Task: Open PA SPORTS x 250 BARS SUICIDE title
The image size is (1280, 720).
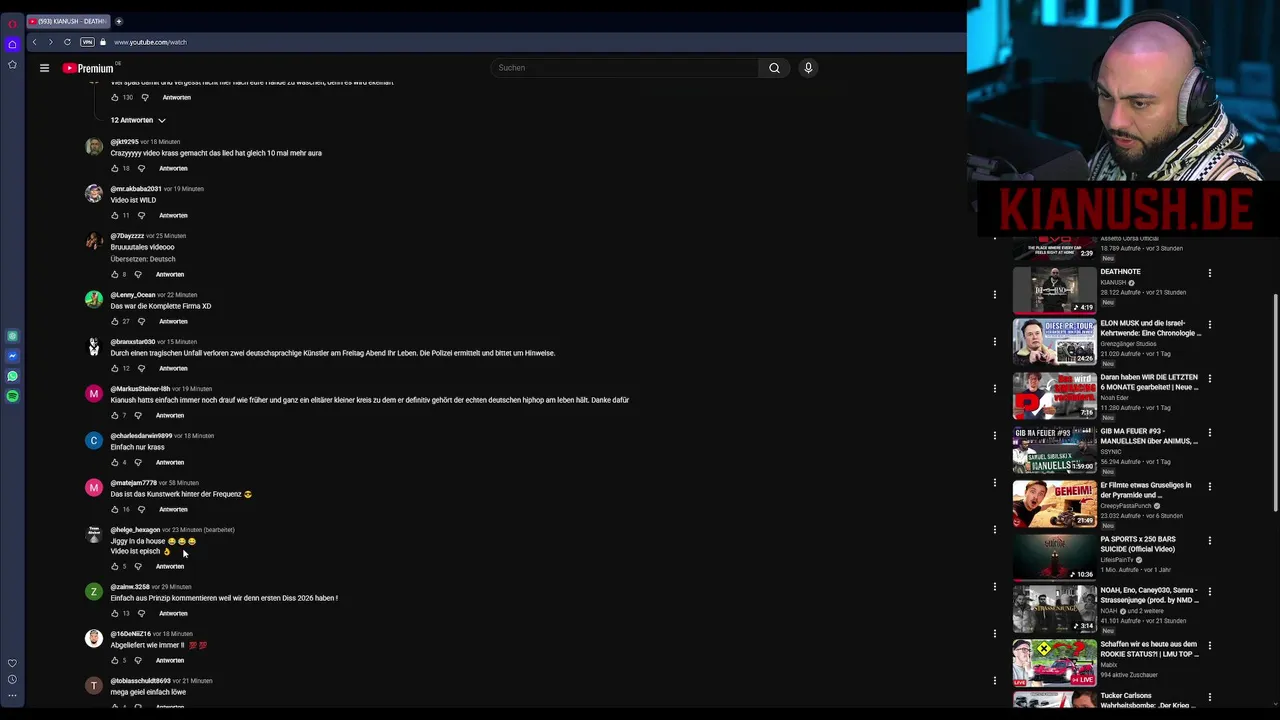Action: pos(1137,544)
